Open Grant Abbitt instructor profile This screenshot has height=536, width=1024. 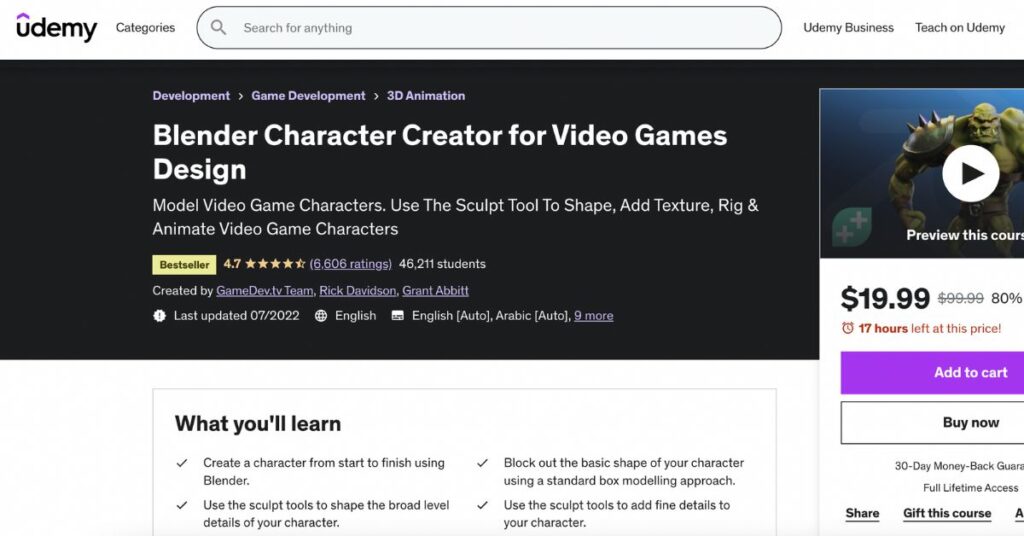435,291
